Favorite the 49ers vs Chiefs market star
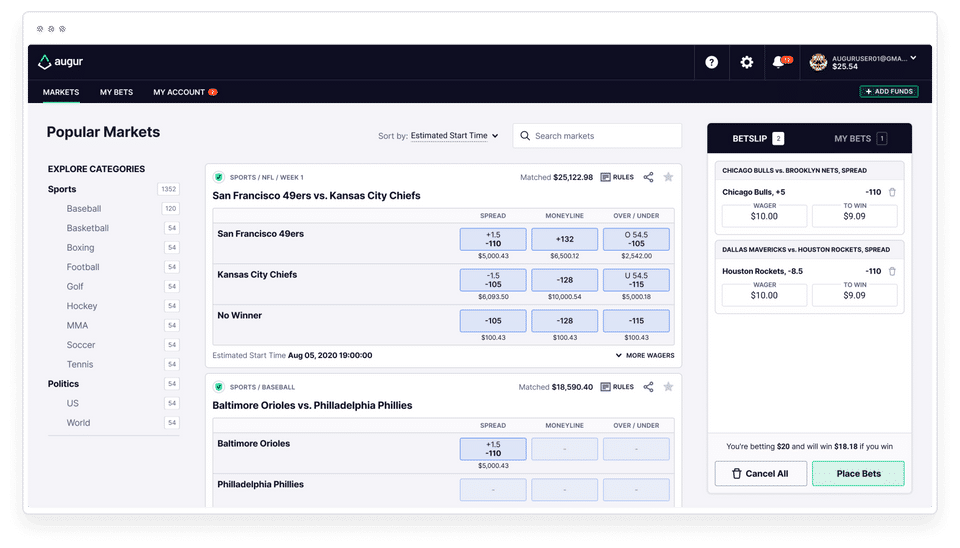 pyautogui.click(x=668, y=177)
